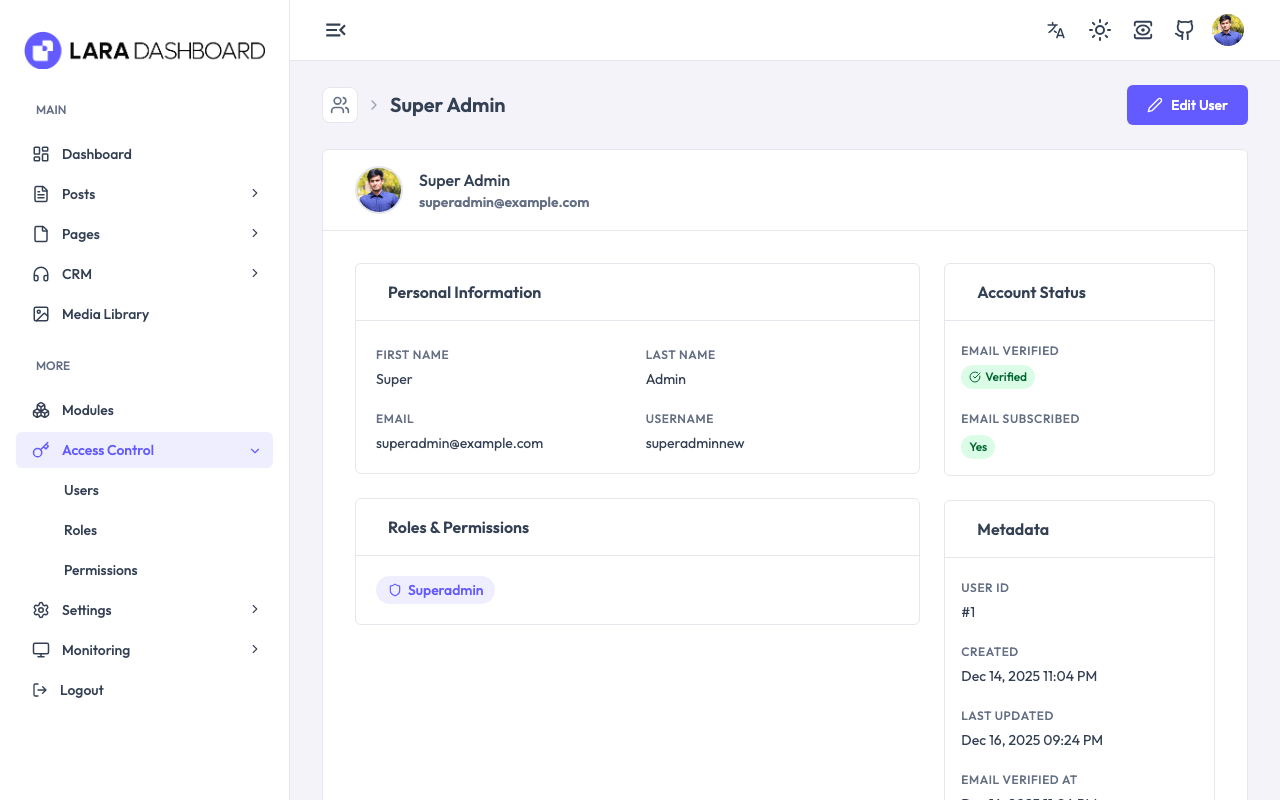Expand the Settings menu chevron
The height and width of the screenshot is (800, 1280).
click(255, 609)
